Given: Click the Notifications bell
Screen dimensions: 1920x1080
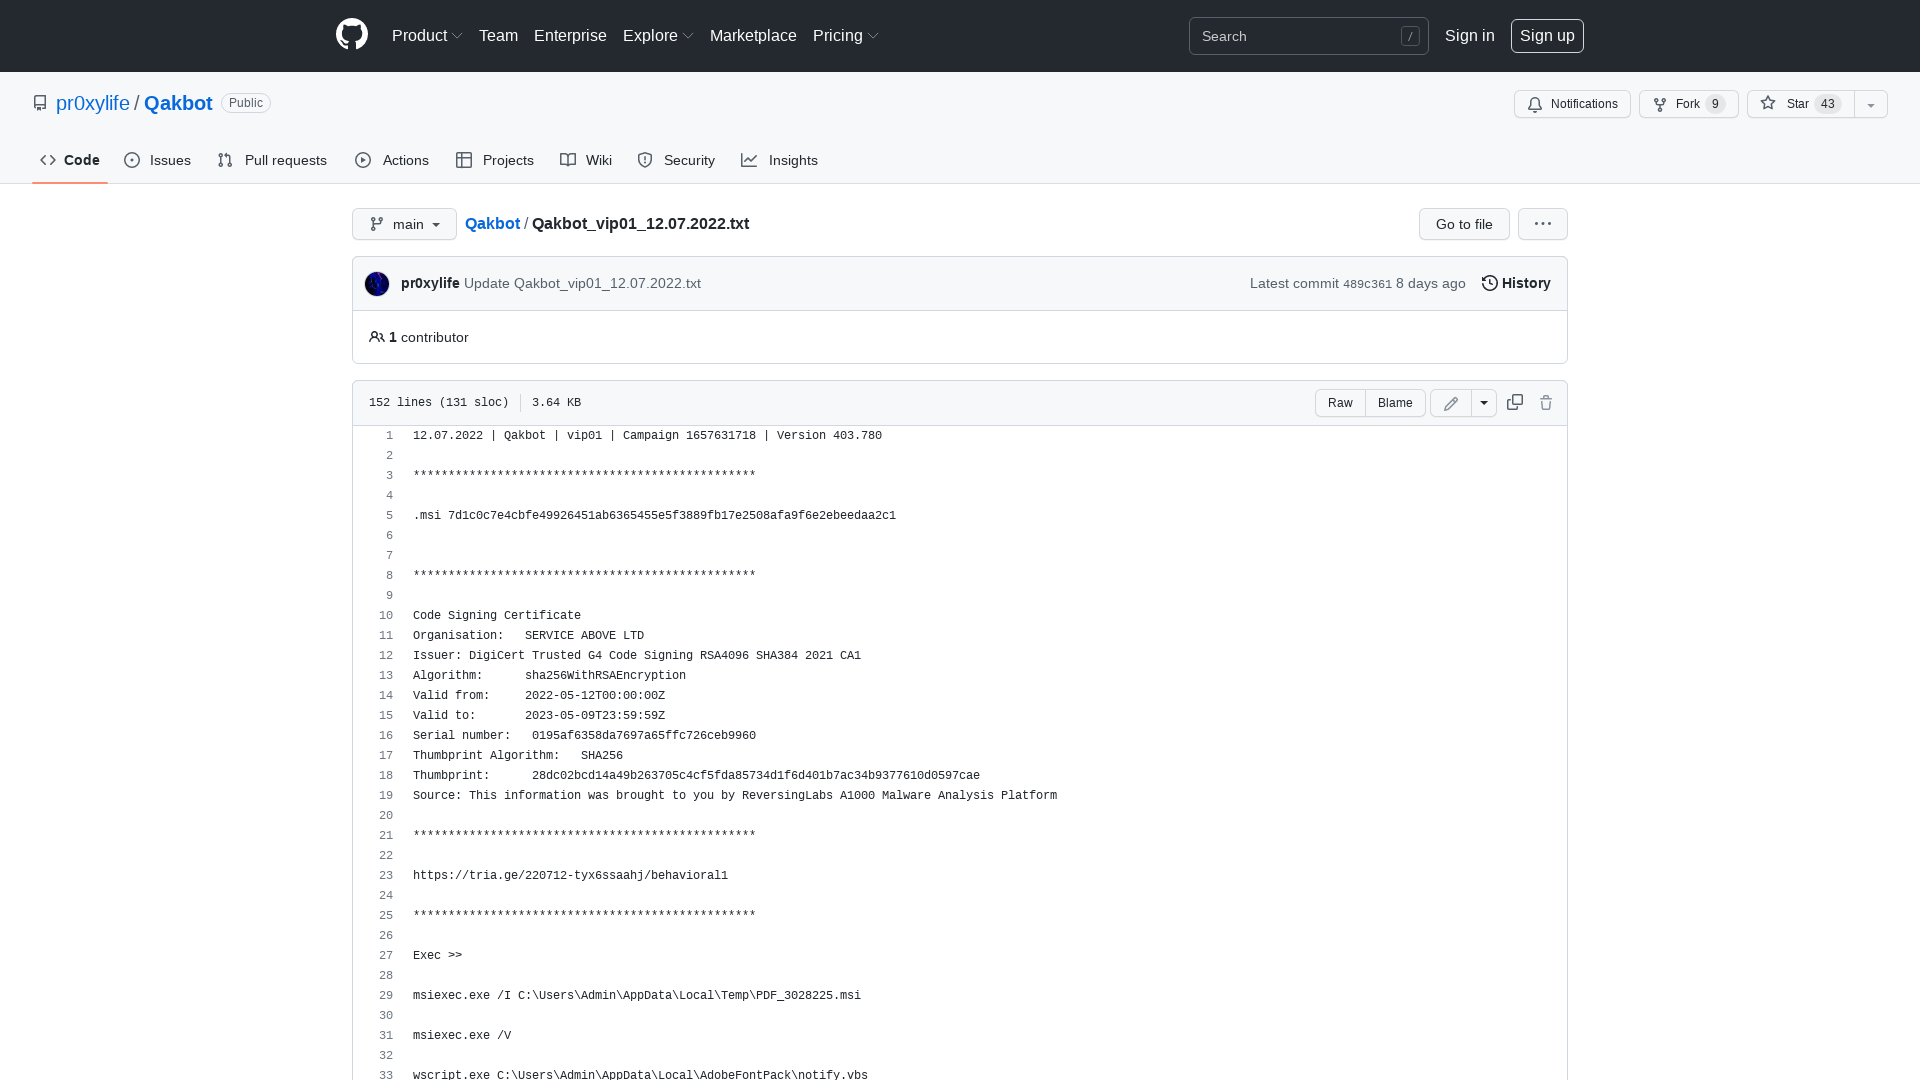Looking at the screenshot, I should coord(1571,104).
